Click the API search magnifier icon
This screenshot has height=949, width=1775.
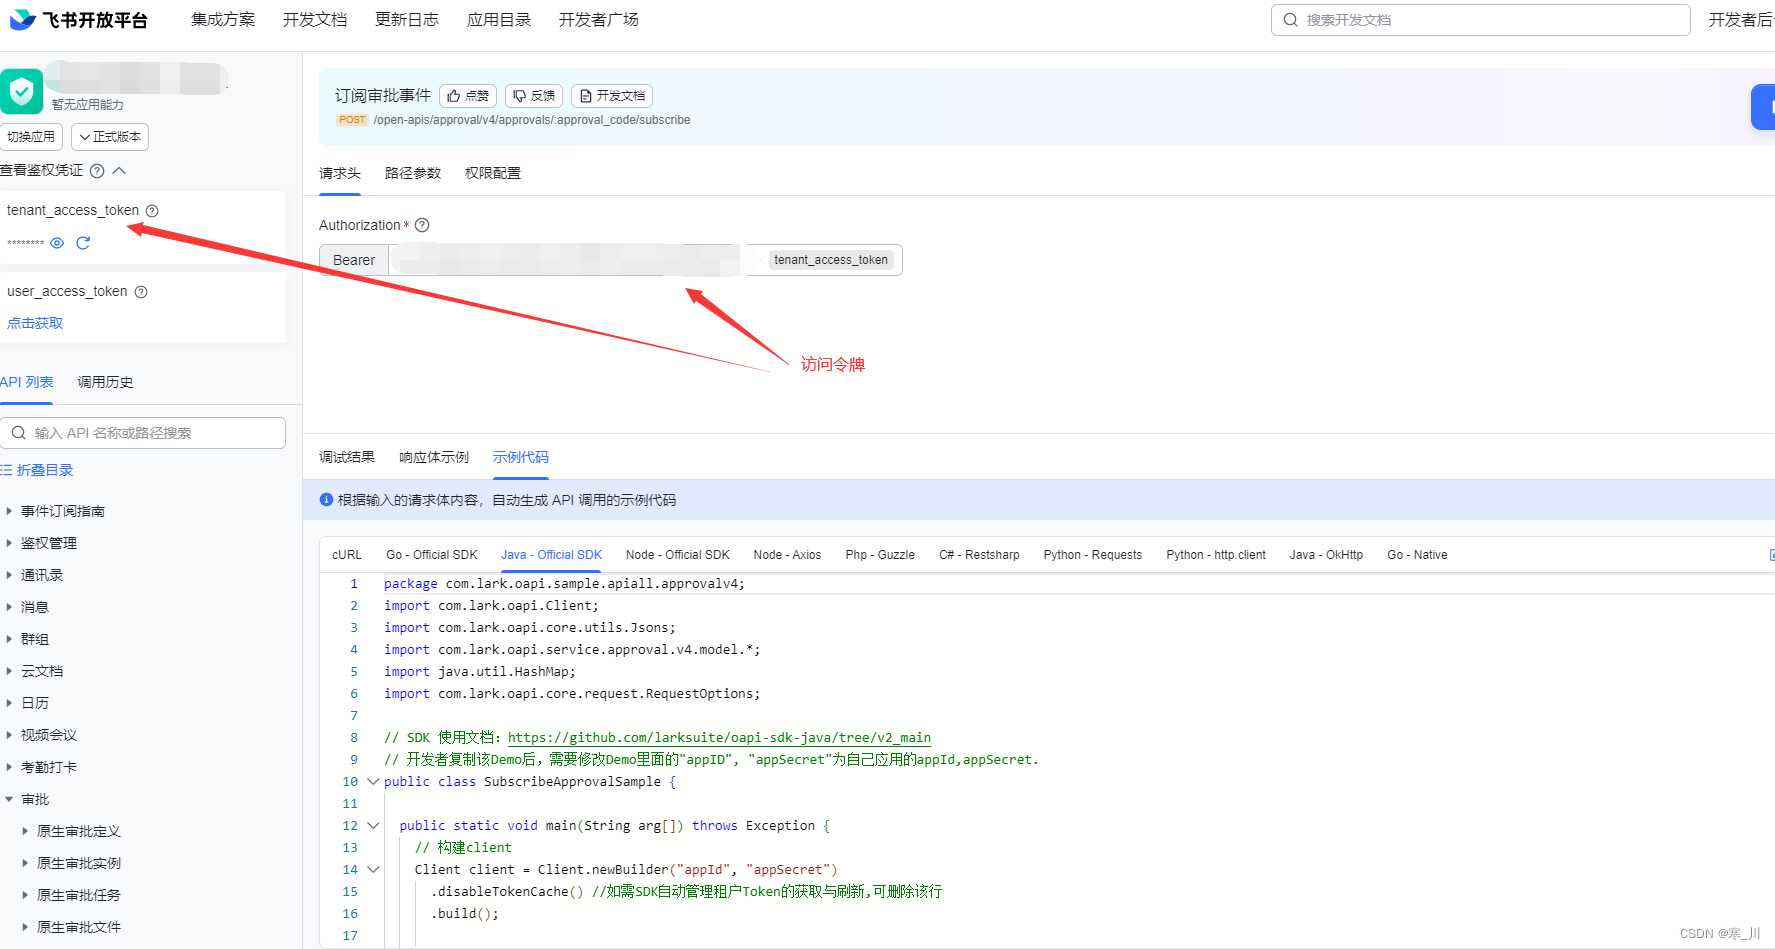(x=18, y=433)
